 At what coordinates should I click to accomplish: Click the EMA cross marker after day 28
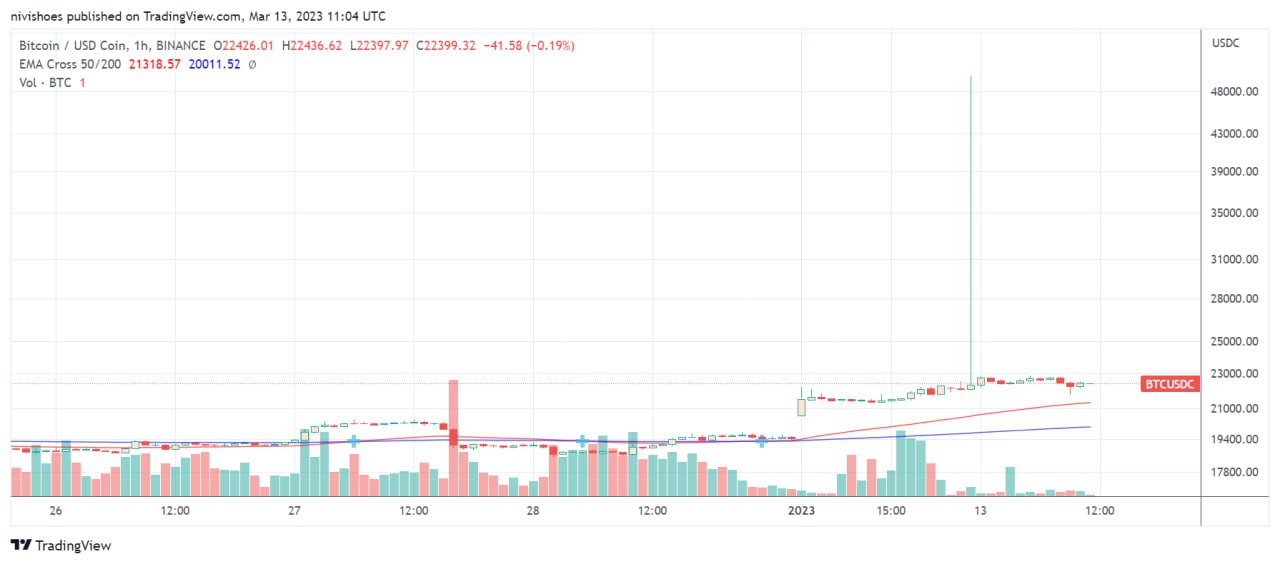pyautogui.click(x=581, y=440)
